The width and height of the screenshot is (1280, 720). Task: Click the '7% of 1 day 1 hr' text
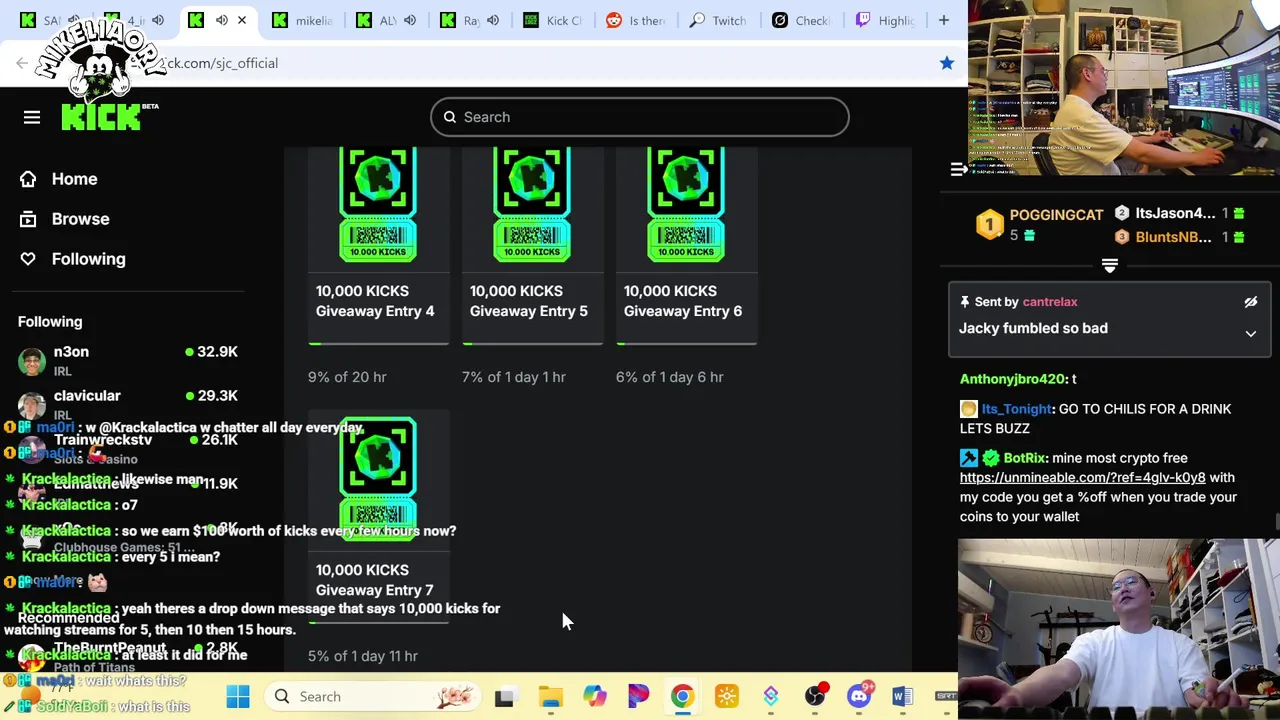[514, 377]
